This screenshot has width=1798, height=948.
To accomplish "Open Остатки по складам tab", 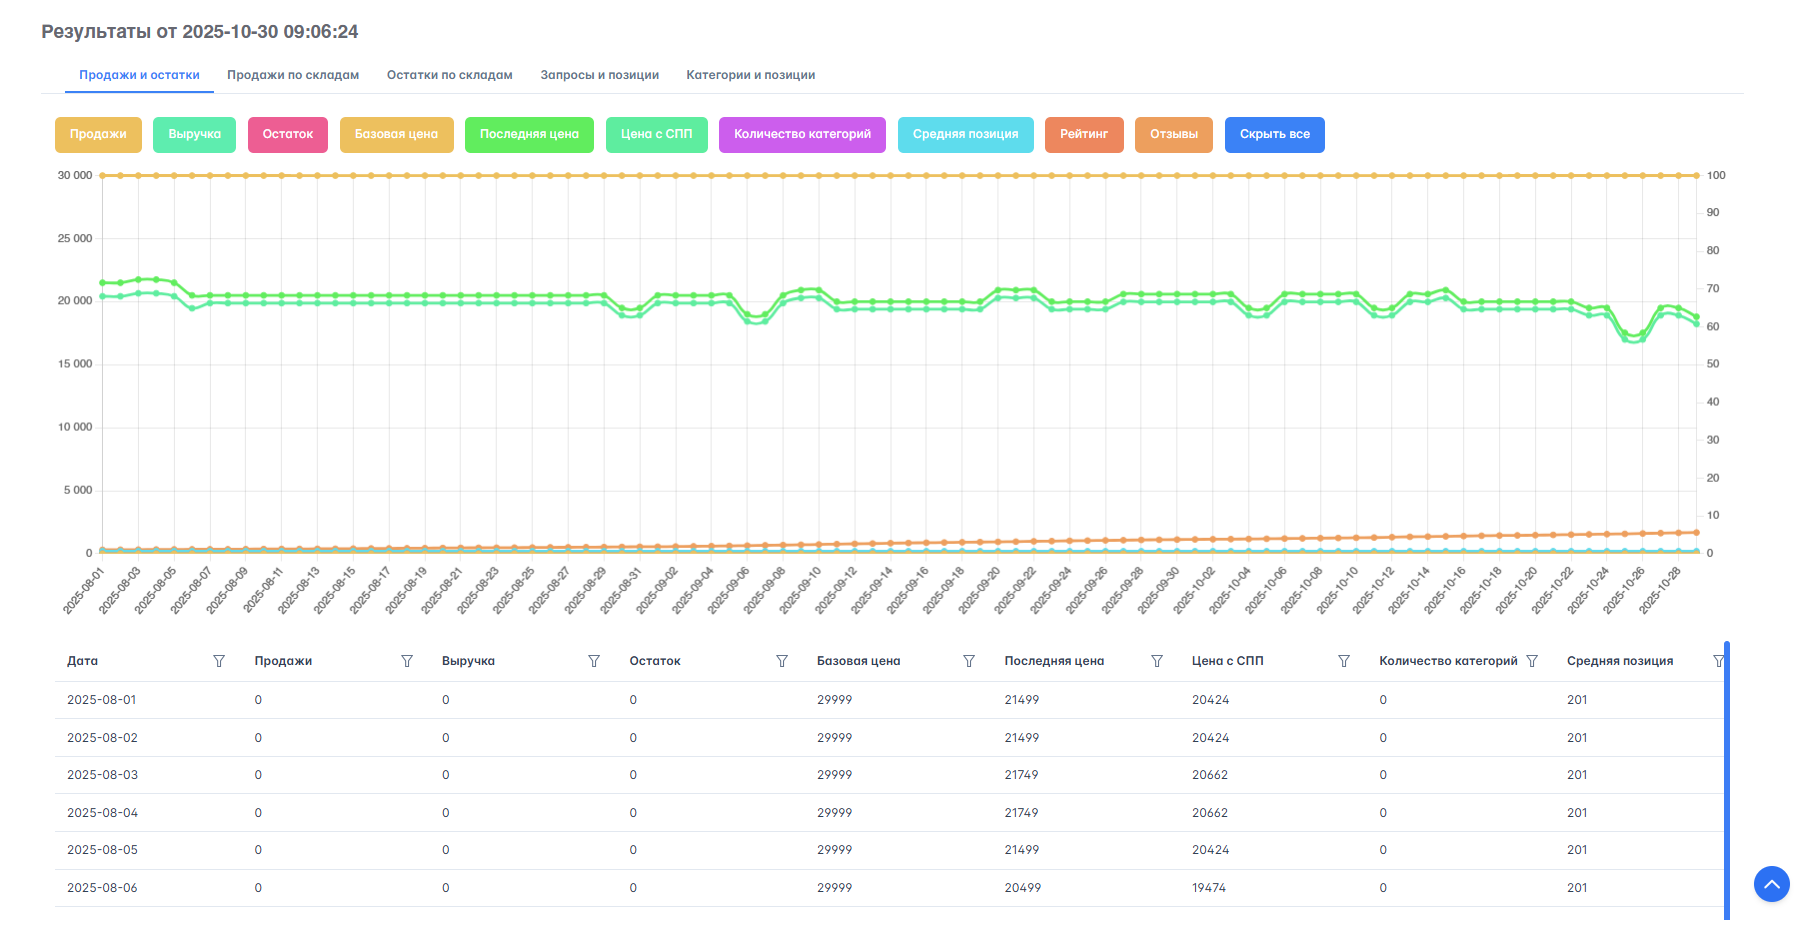I will coord(449,75).
